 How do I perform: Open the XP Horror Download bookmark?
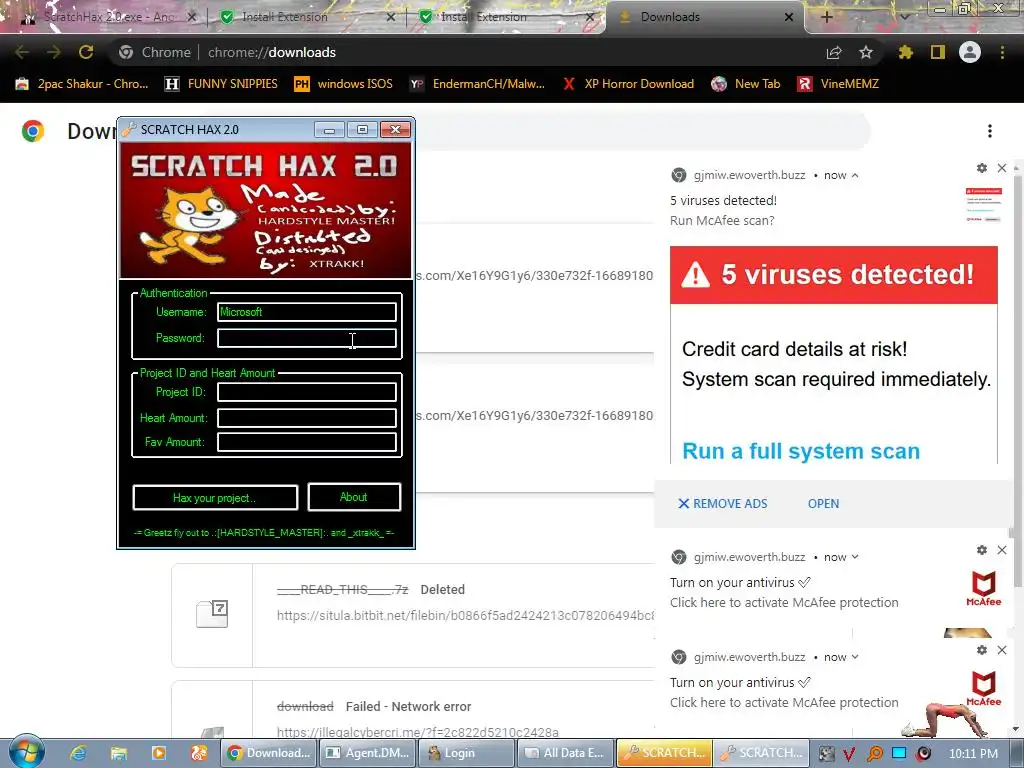tap(628, 84)
